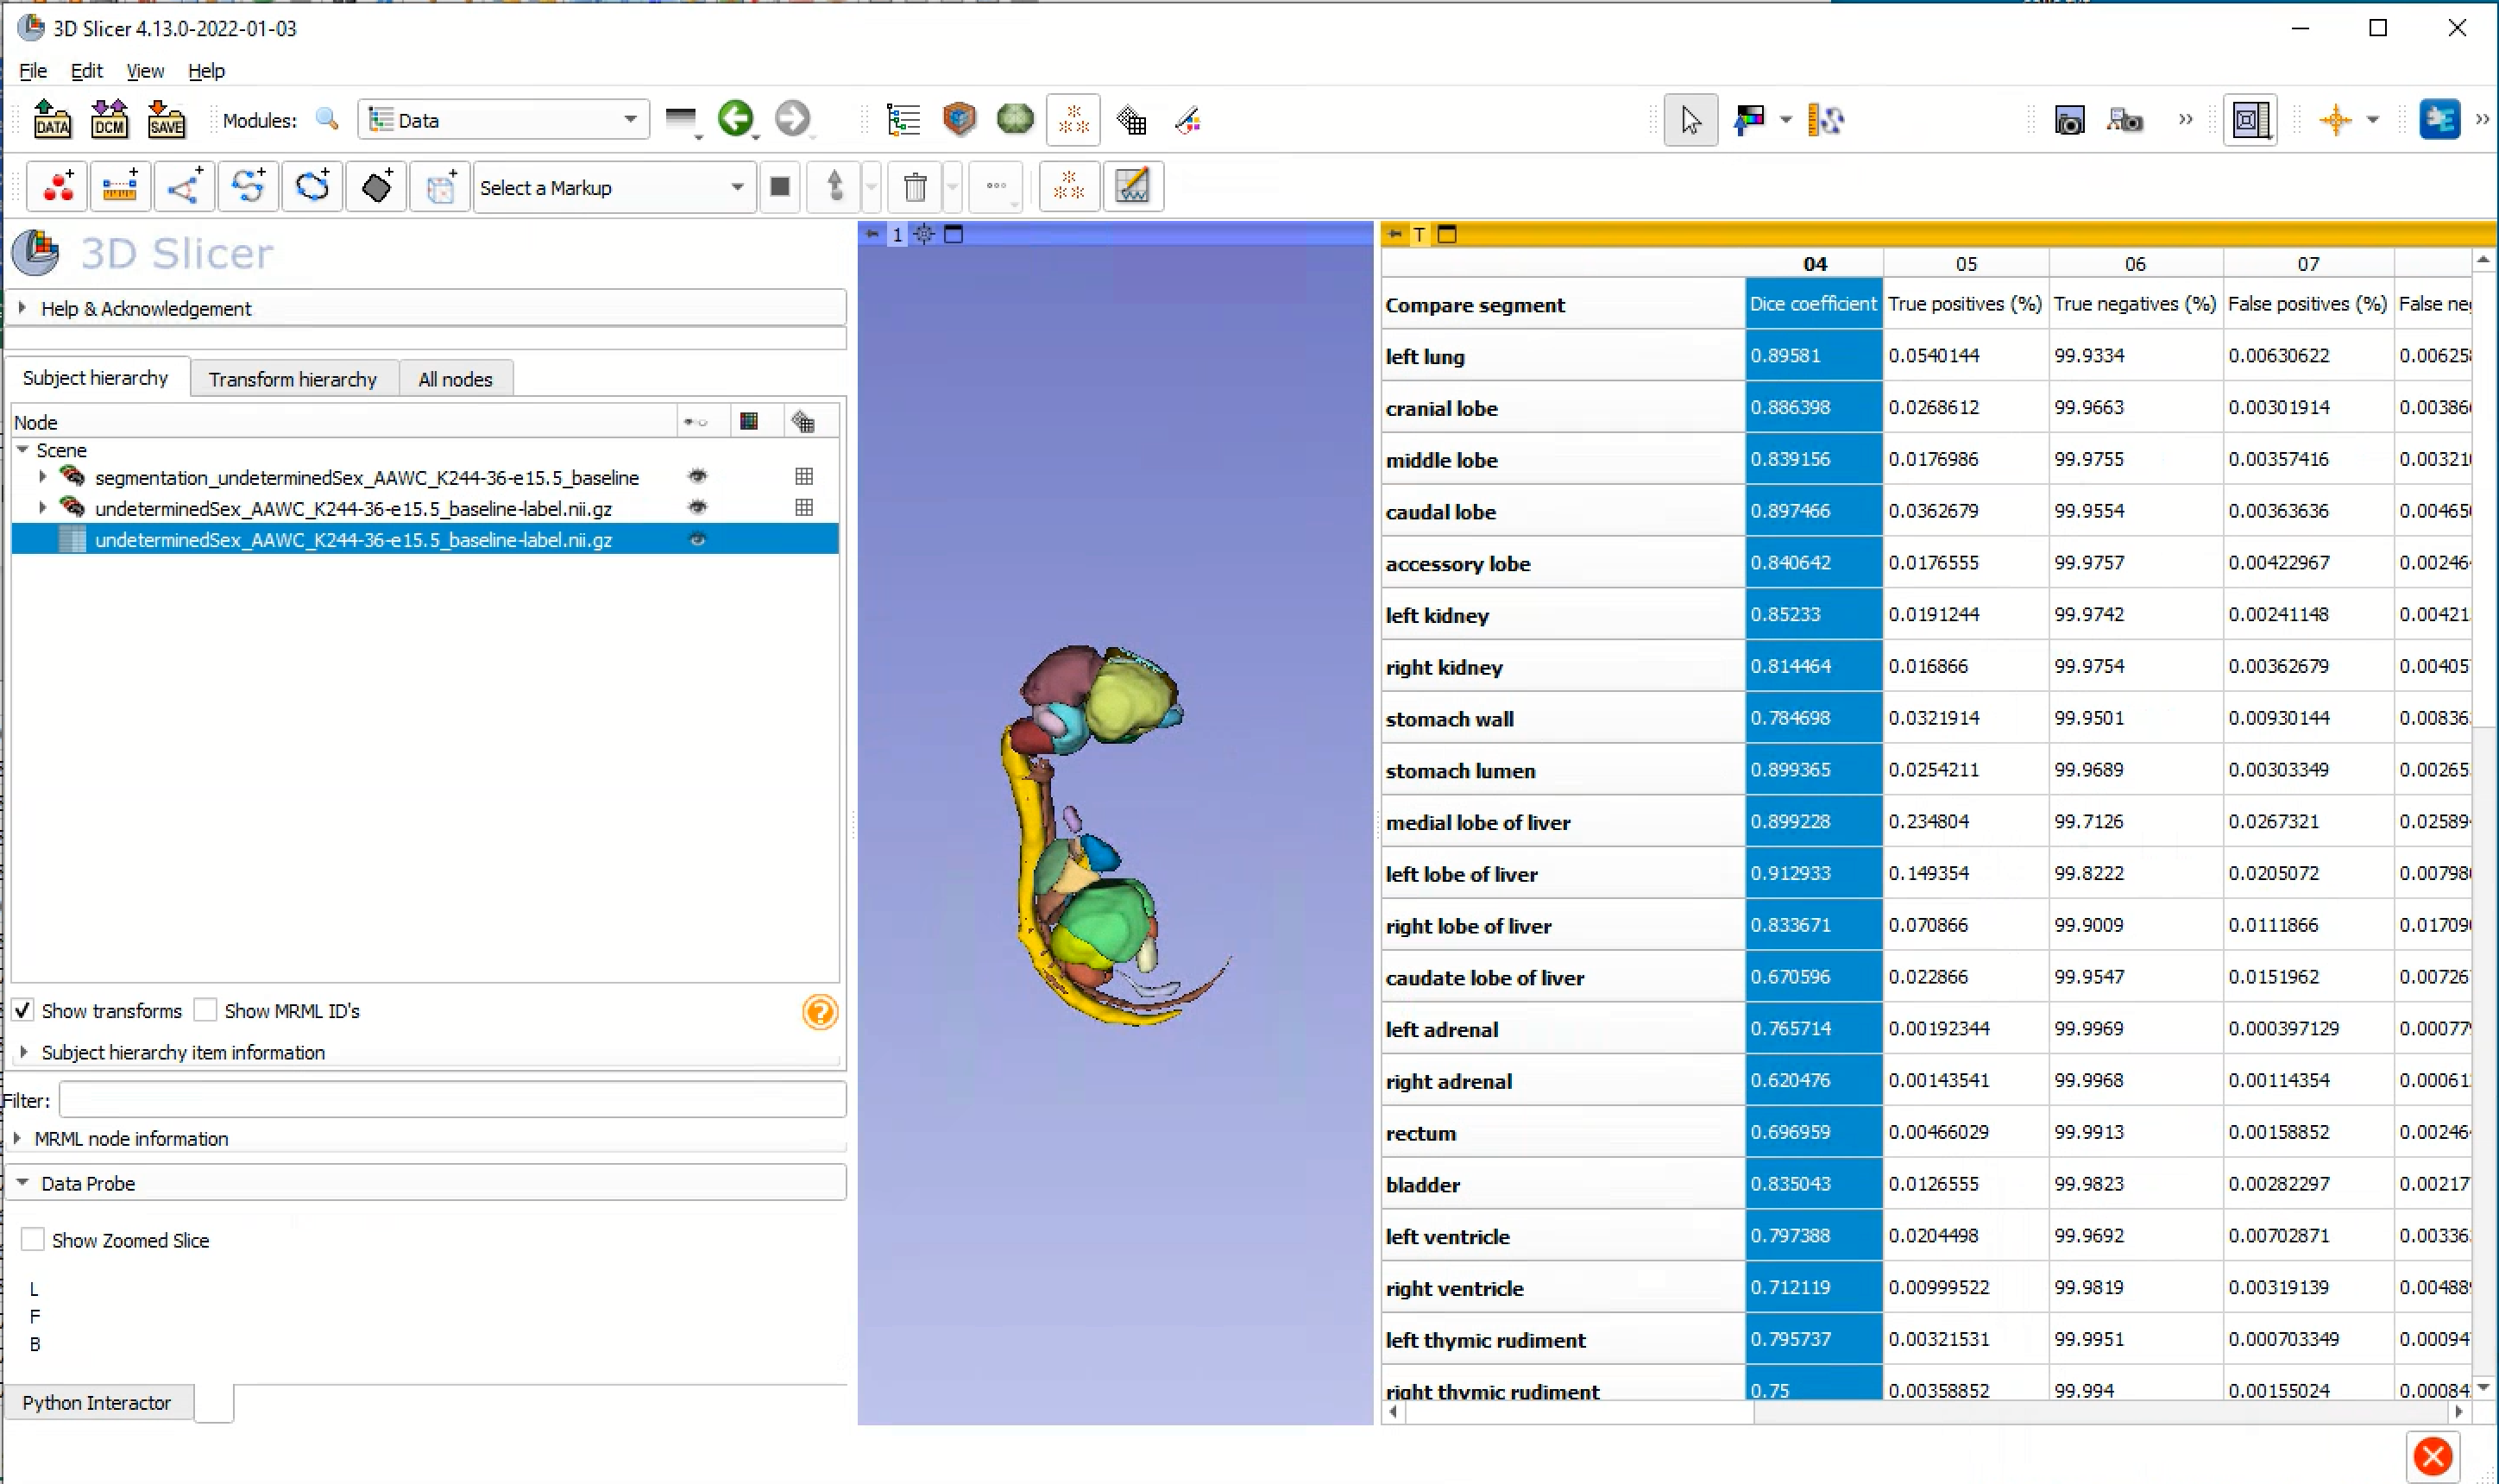
Task: Open the Edit menu
Action: pyautogui.click(x=86, y=71)
